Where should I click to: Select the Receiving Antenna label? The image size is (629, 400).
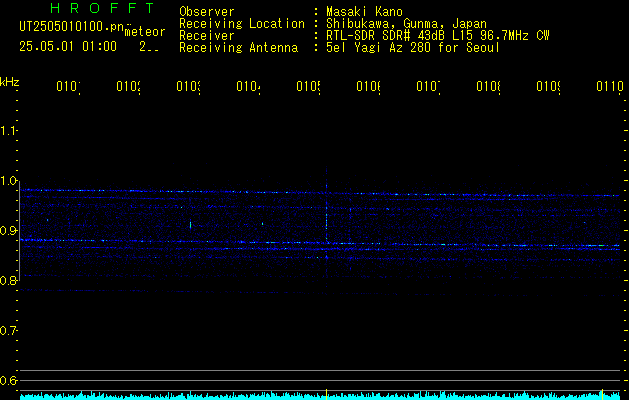tap(238, 48)
